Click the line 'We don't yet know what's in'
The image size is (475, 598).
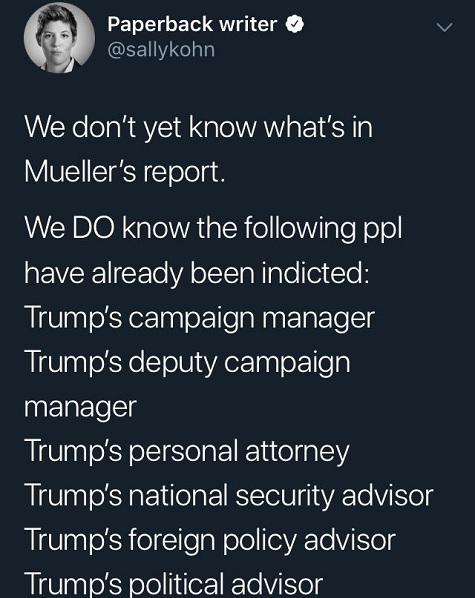[x=198, y=127]
